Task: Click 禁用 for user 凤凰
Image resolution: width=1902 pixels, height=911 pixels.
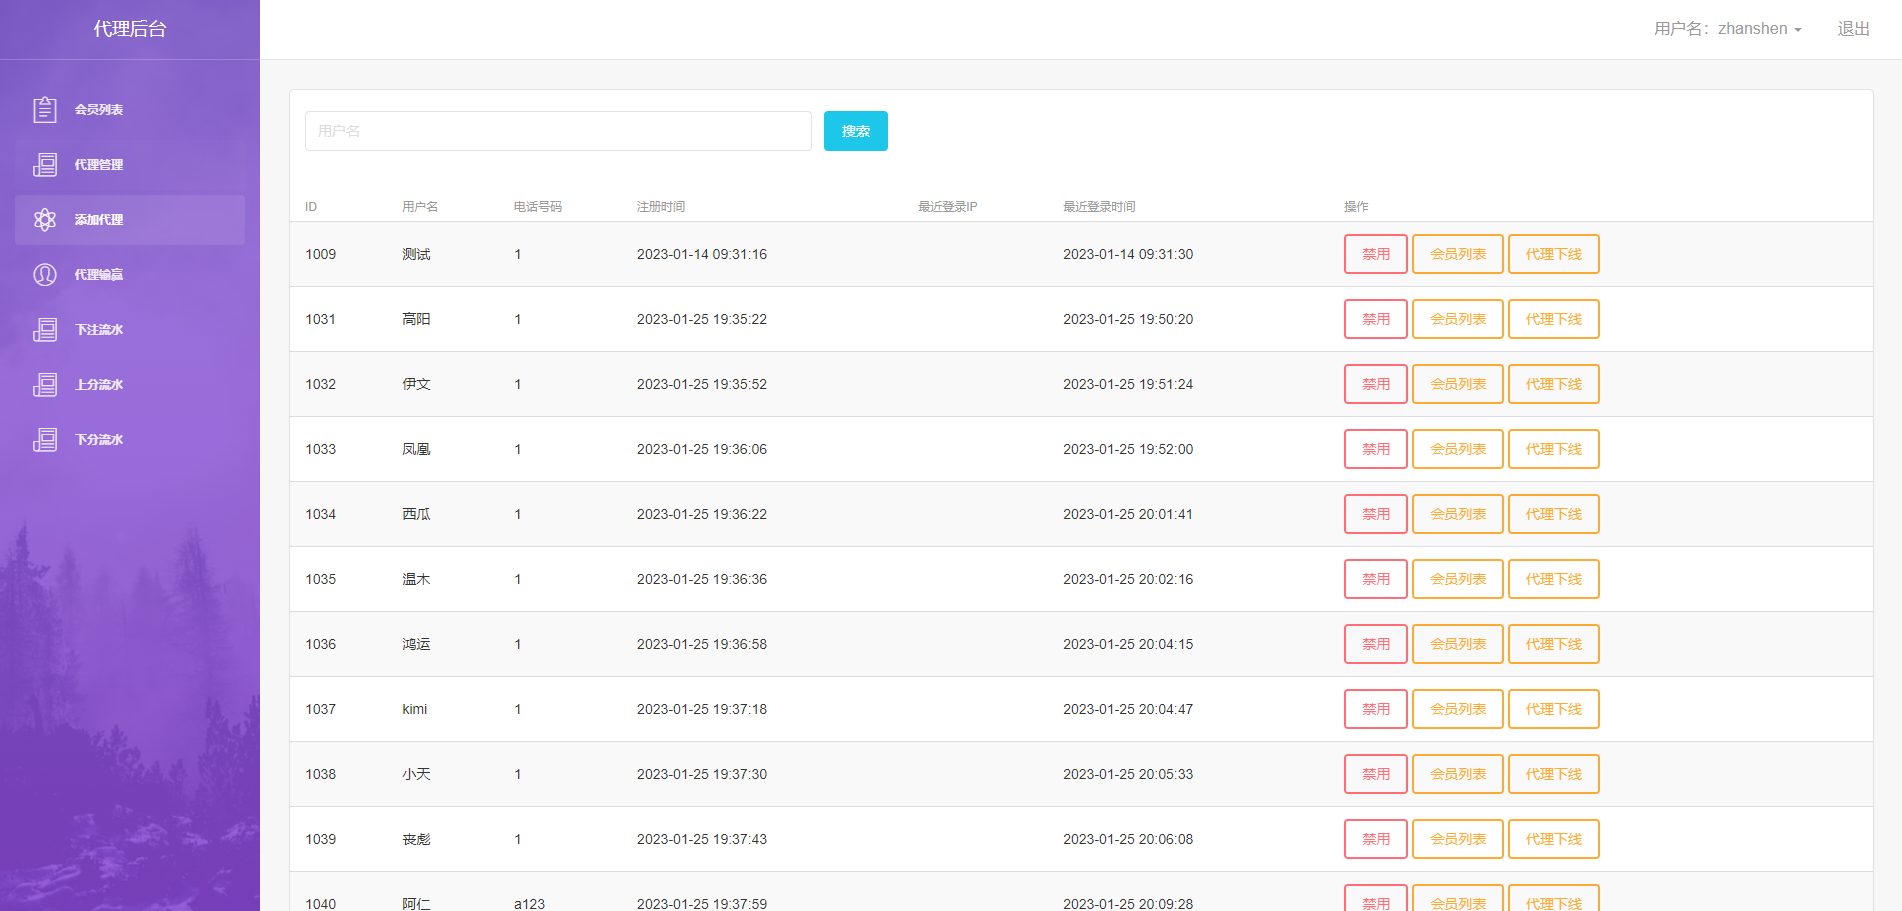Action: (x=1375, y=449)
